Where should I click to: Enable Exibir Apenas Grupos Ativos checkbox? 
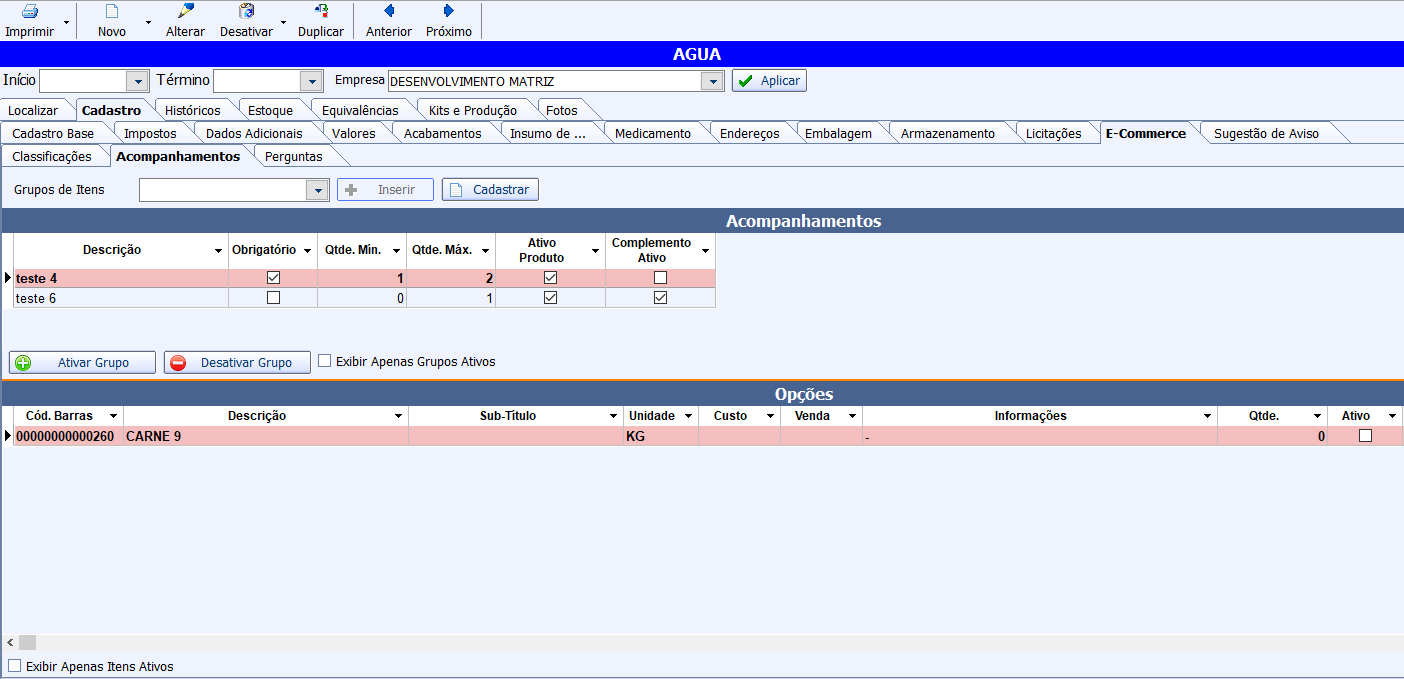(x=325, y=361)
